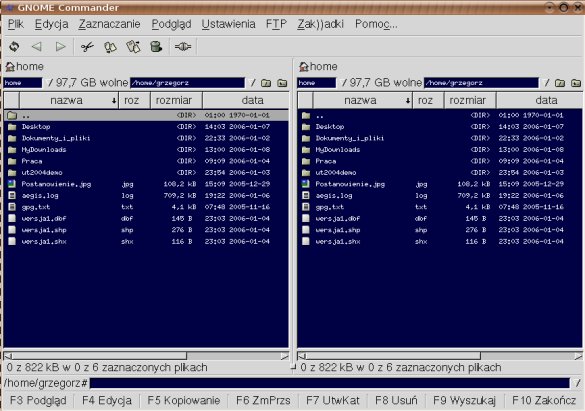Viewport: 585px width, 411px height.
Task: Select wersja1.dbf in left pane
Action: (146, 219)
